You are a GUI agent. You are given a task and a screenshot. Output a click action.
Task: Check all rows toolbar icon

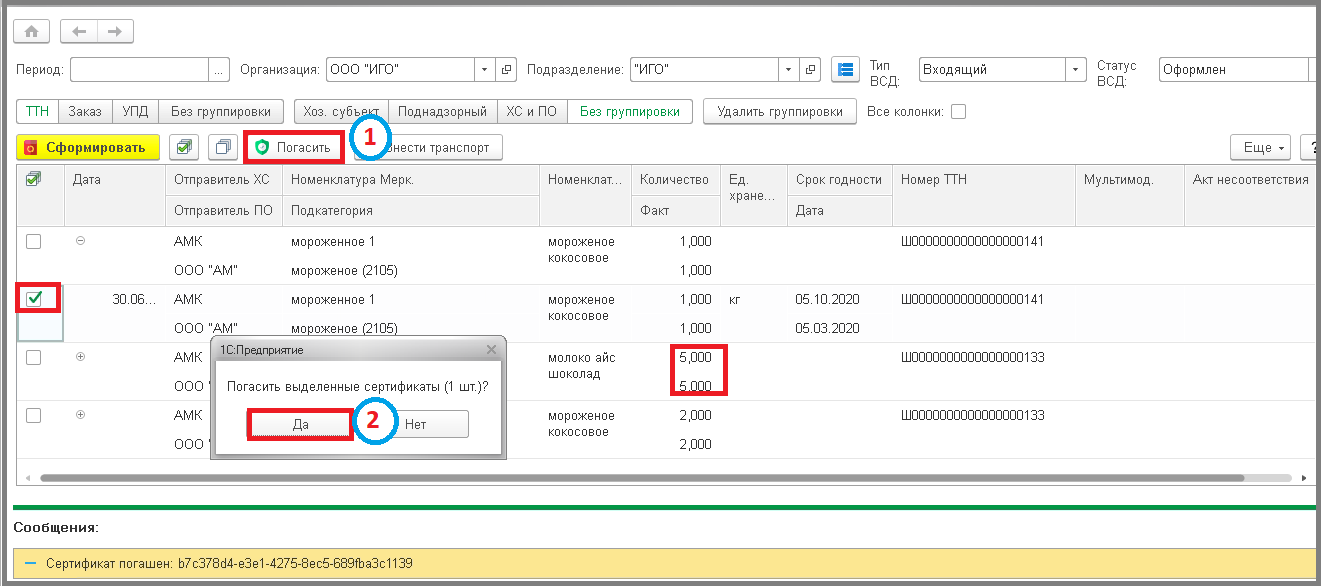[x=182, y=147]
